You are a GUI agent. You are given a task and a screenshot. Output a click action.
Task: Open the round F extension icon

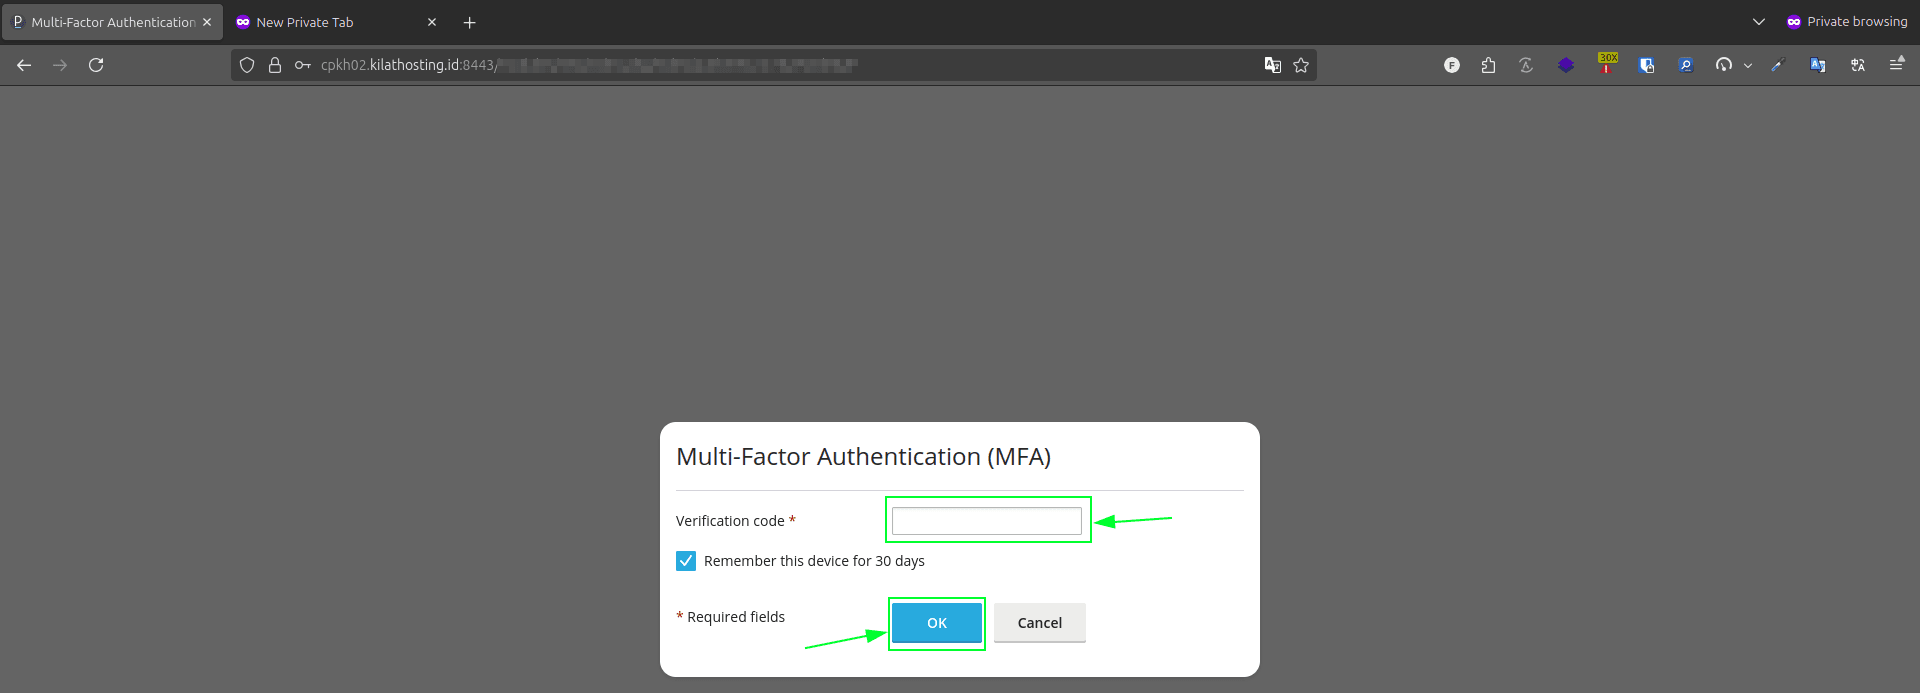(x=1452, y=65)
